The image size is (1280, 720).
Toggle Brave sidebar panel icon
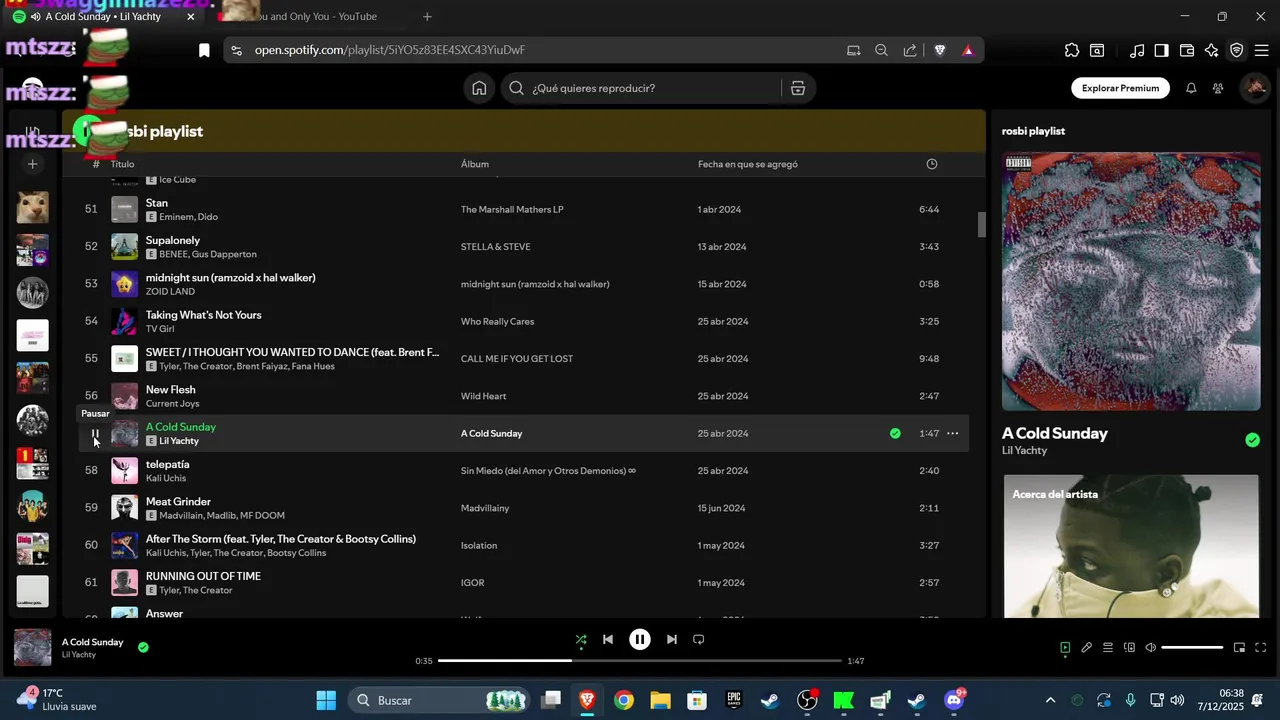click(x=1161, y=50)
